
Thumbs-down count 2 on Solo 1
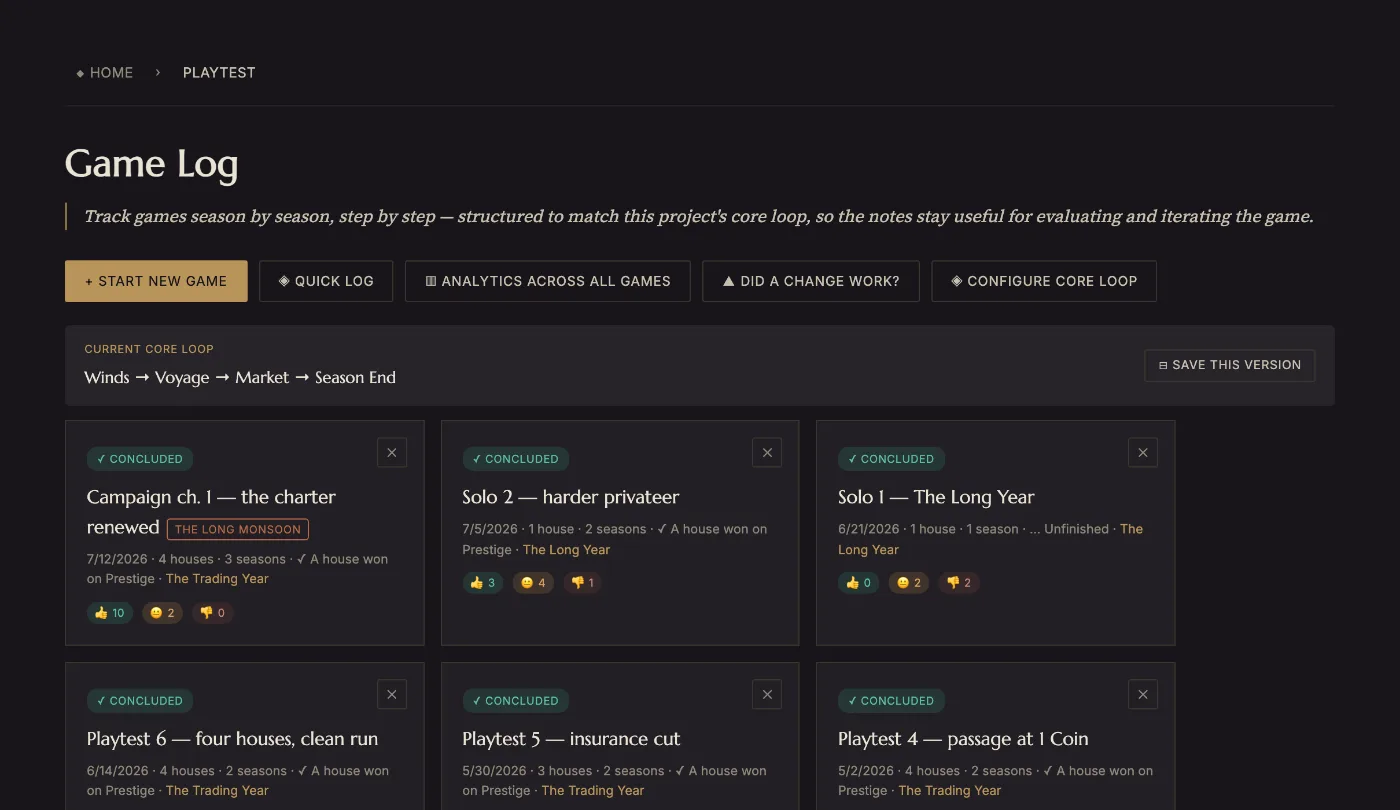(959, 583)
